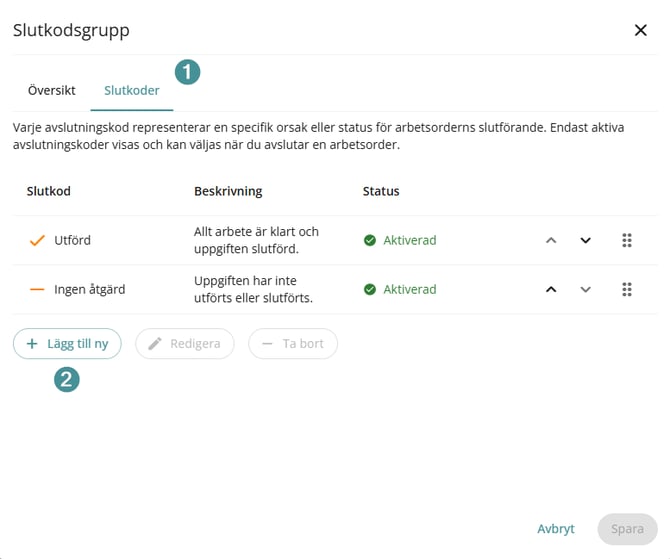The height and width of the screenshot is (559, 670).
Task: Click description 'Uppgiften har inte utförts eller slutförts.'
Action: pyautogui.click(x=253, y=289)
